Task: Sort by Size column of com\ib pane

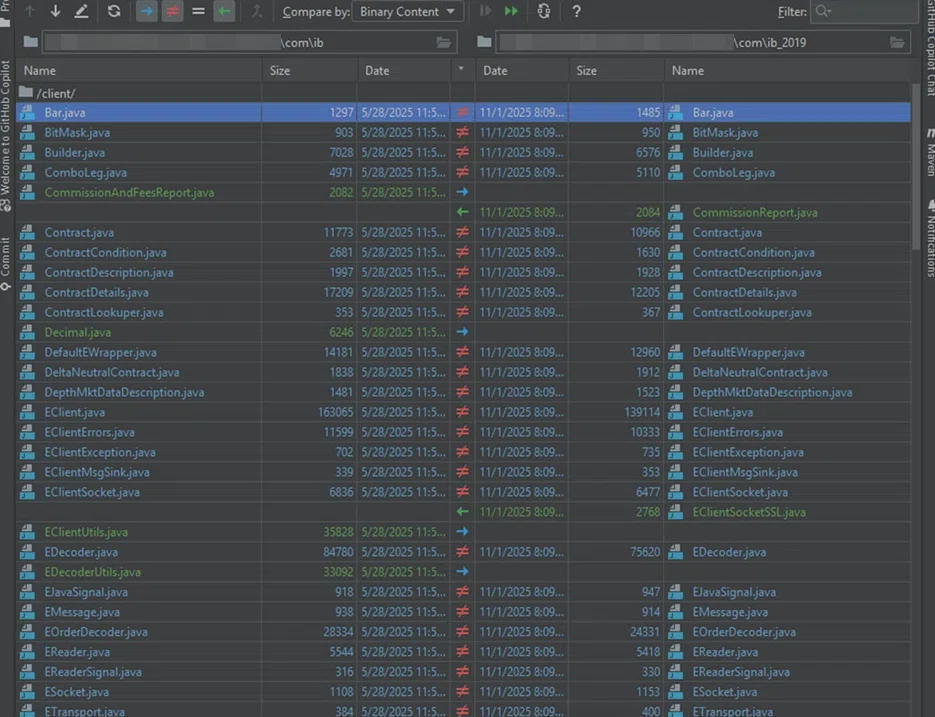Action: click(309, 70)
